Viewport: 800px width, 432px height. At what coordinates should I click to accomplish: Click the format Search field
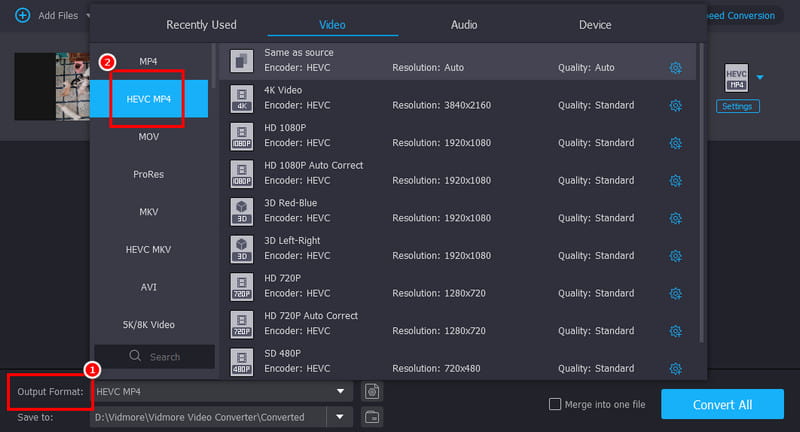[x=162, y=356]
